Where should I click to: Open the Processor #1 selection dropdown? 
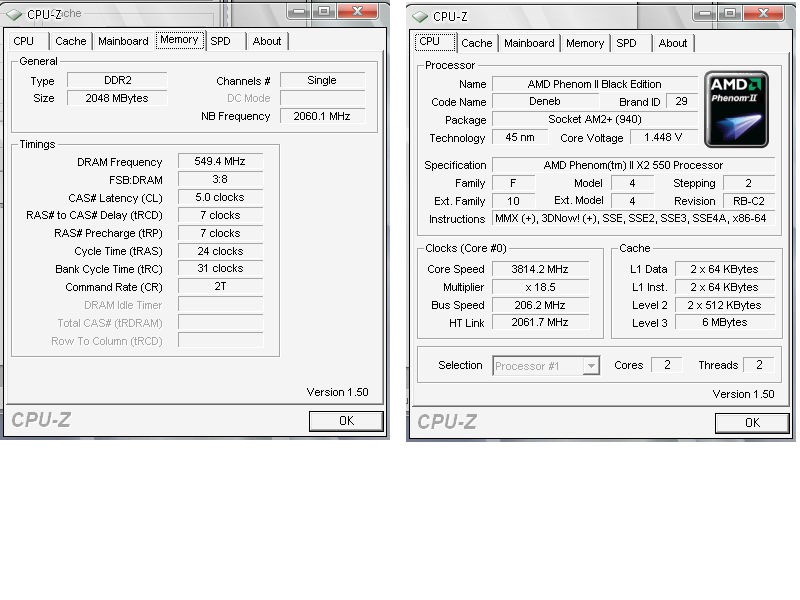(x=546, y=366)
